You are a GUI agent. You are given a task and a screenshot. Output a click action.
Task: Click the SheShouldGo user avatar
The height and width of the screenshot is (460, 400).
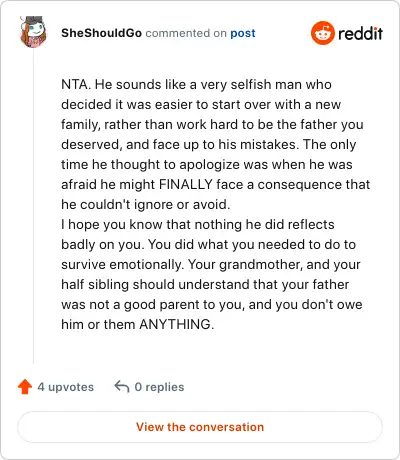point(33,32)
